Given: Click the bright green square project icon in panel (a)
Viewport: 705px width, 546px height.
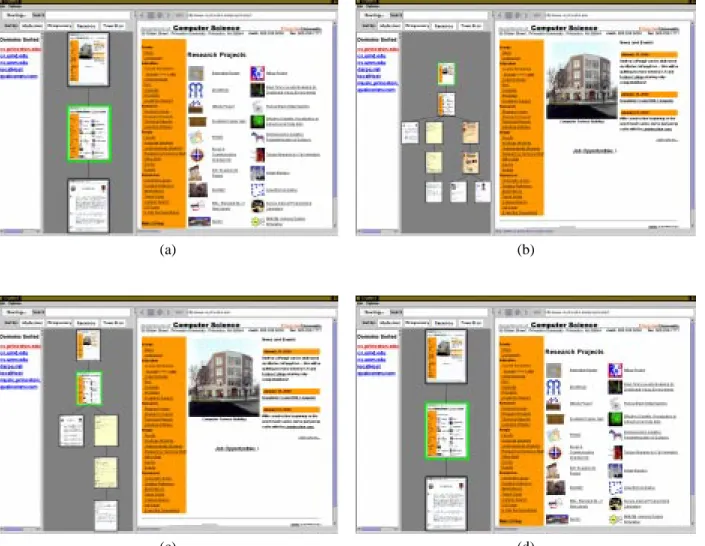Looking at the screenshot, I should click(x=258, y=121).
